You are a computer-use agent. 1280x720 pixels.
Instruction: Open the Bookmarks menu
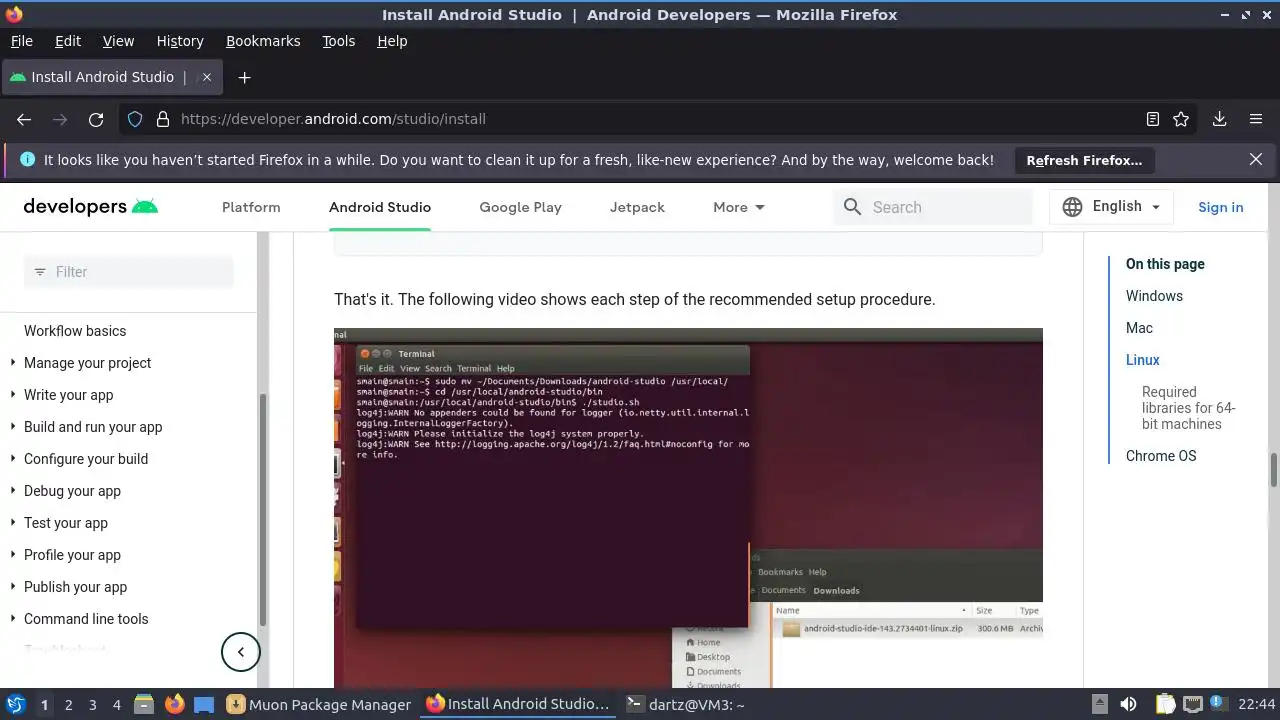[263, 41]
